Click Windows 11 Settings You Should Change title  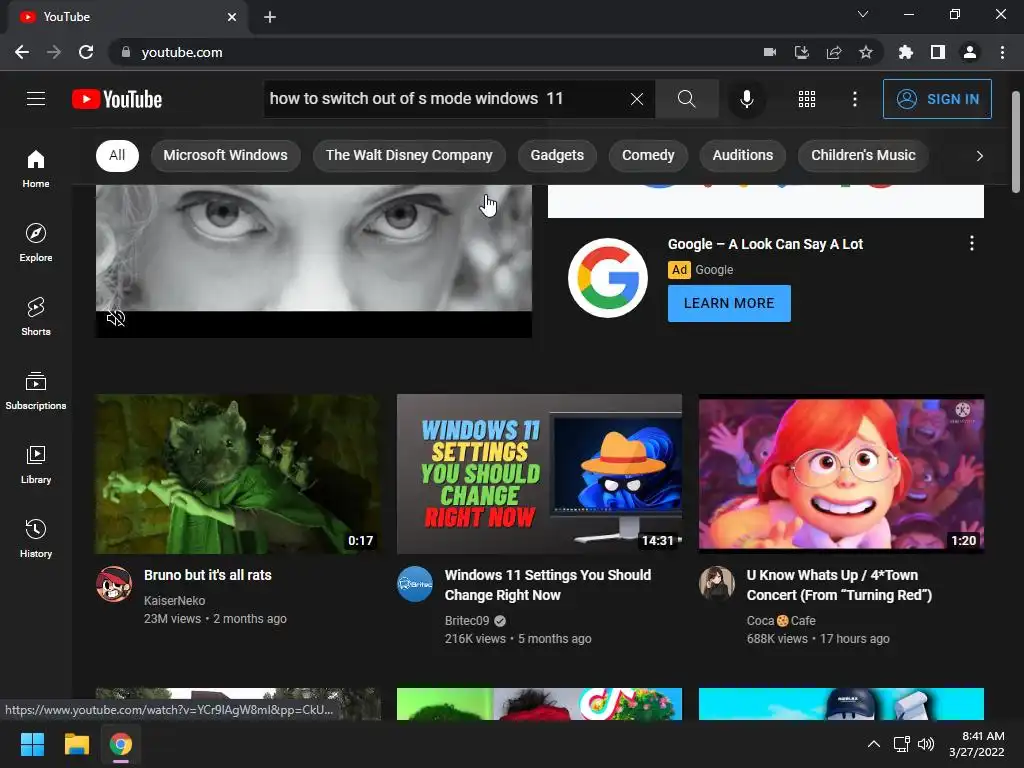click(548, 585)
